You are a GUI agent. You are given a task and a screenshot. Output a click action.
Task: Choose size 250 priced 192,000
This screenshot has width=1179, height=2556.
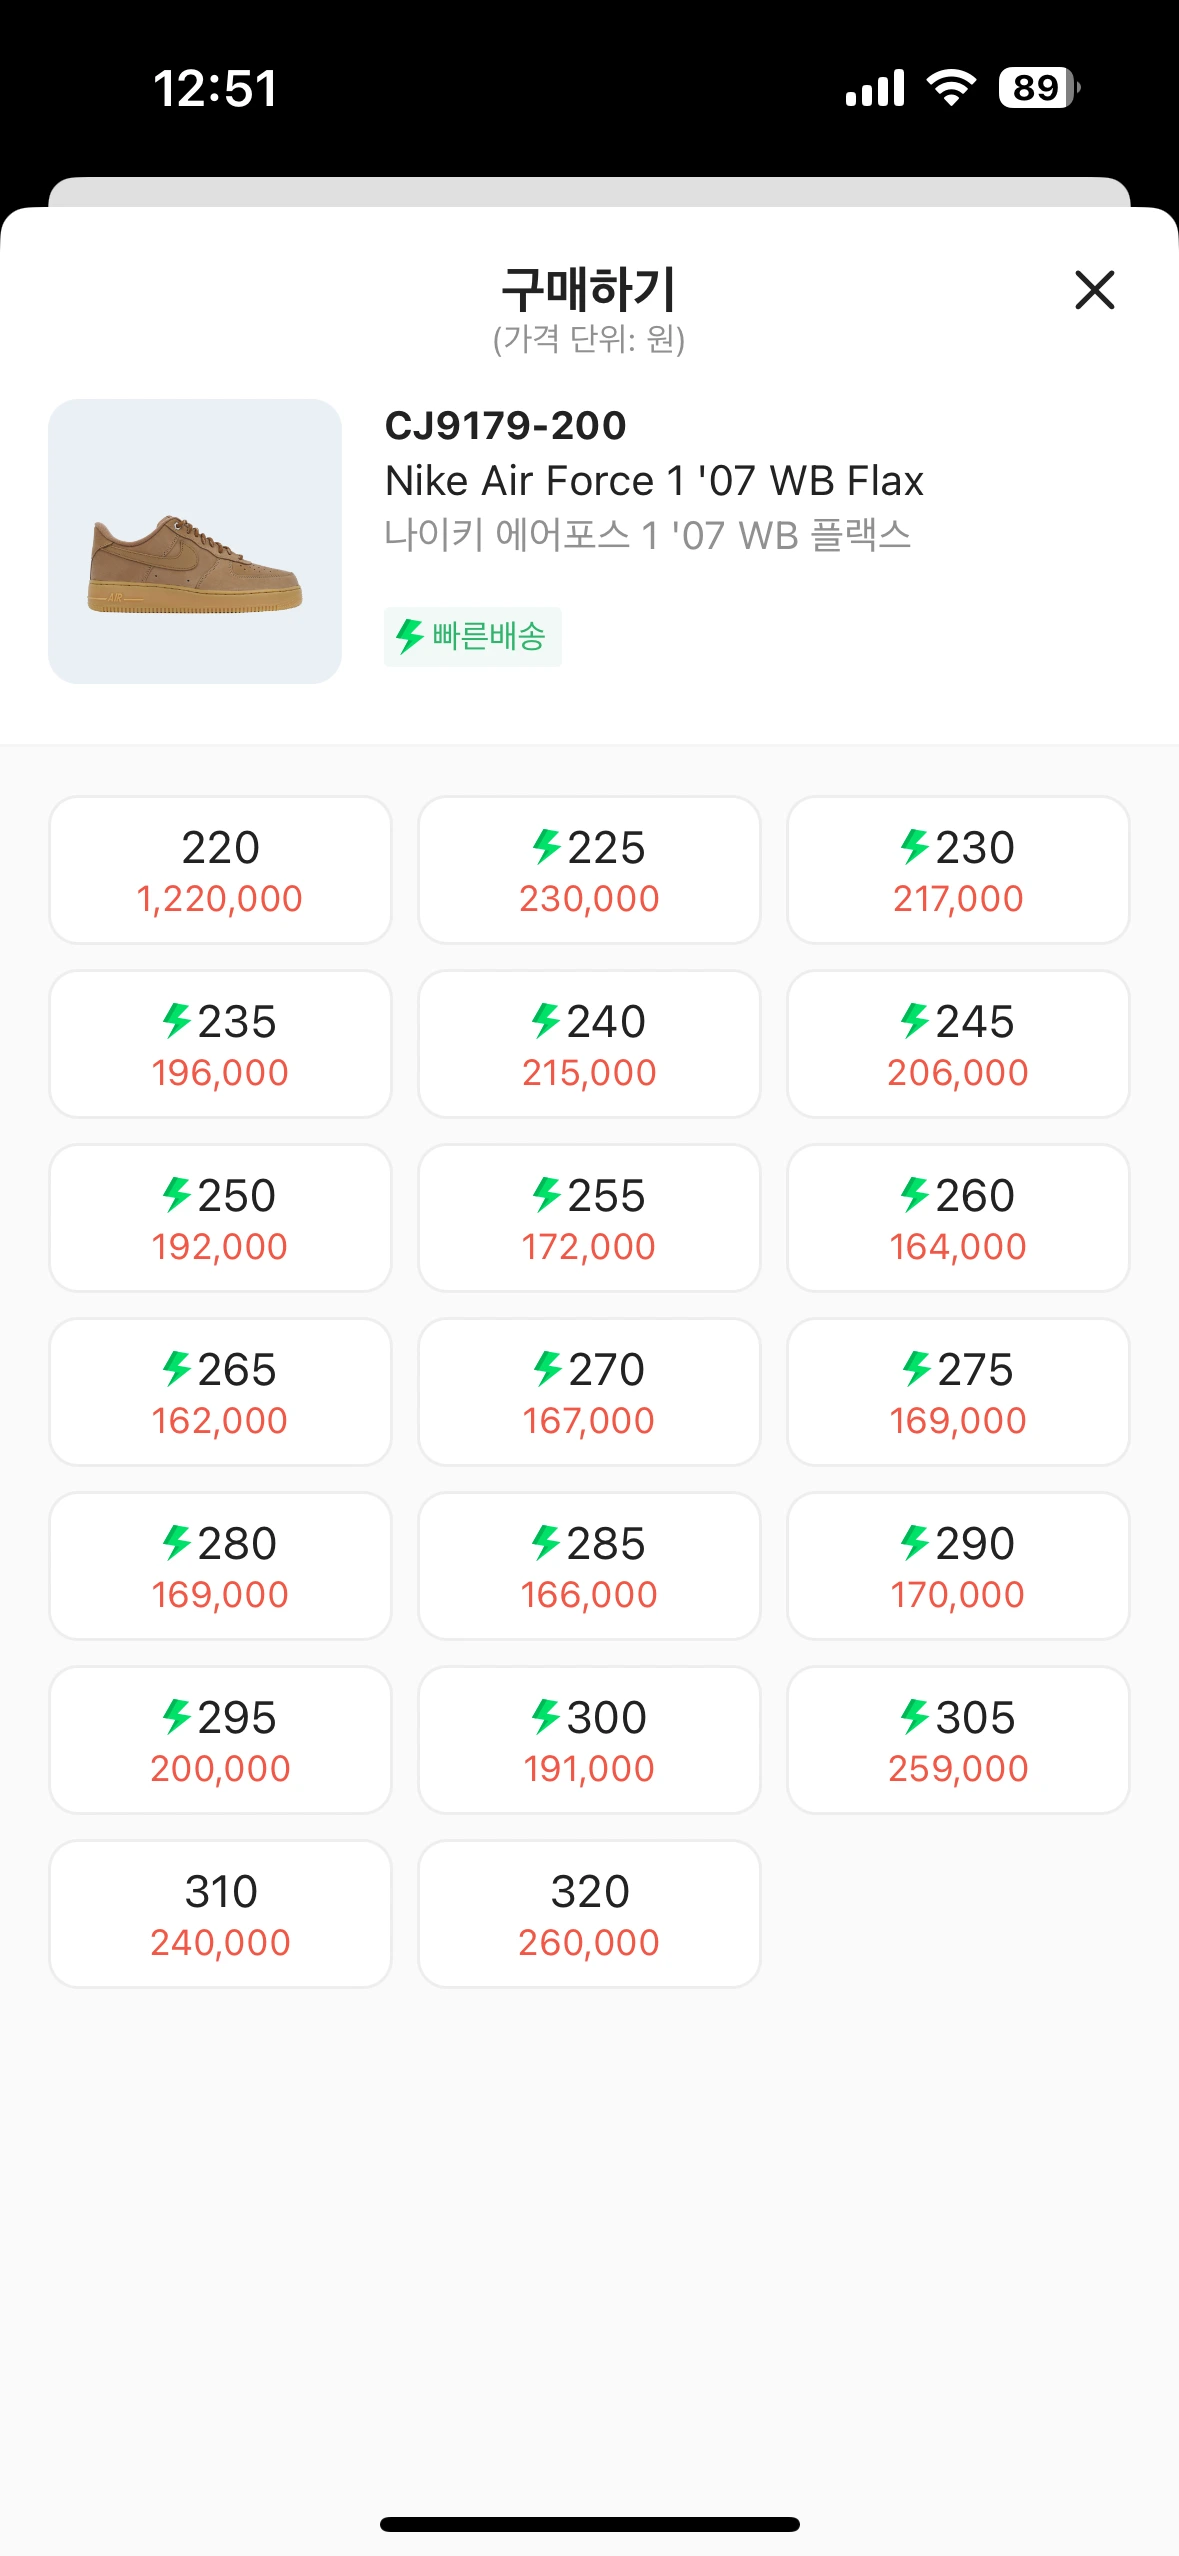220,1218
